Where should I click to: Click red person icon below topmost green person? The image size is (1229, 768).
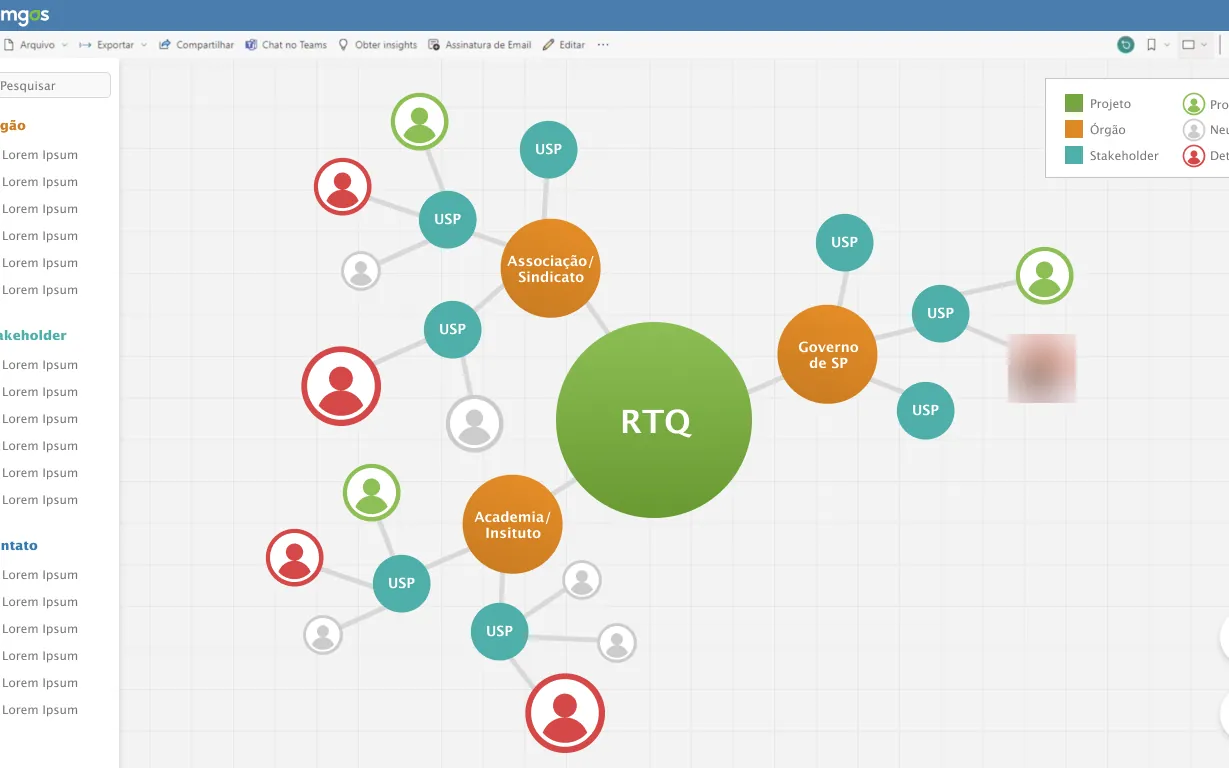342,187
